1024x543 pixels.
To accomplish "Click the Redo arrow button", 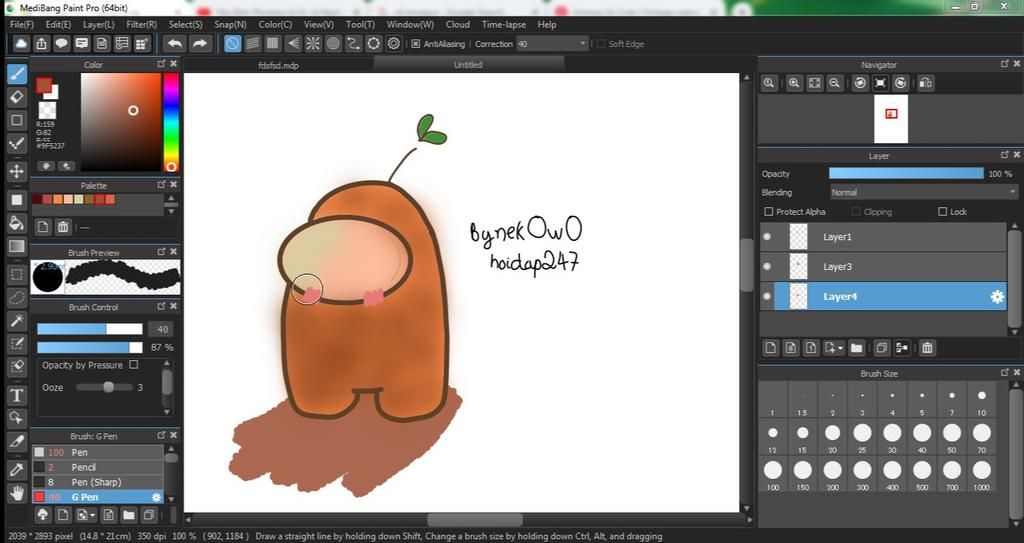I will tap(200, 44).
